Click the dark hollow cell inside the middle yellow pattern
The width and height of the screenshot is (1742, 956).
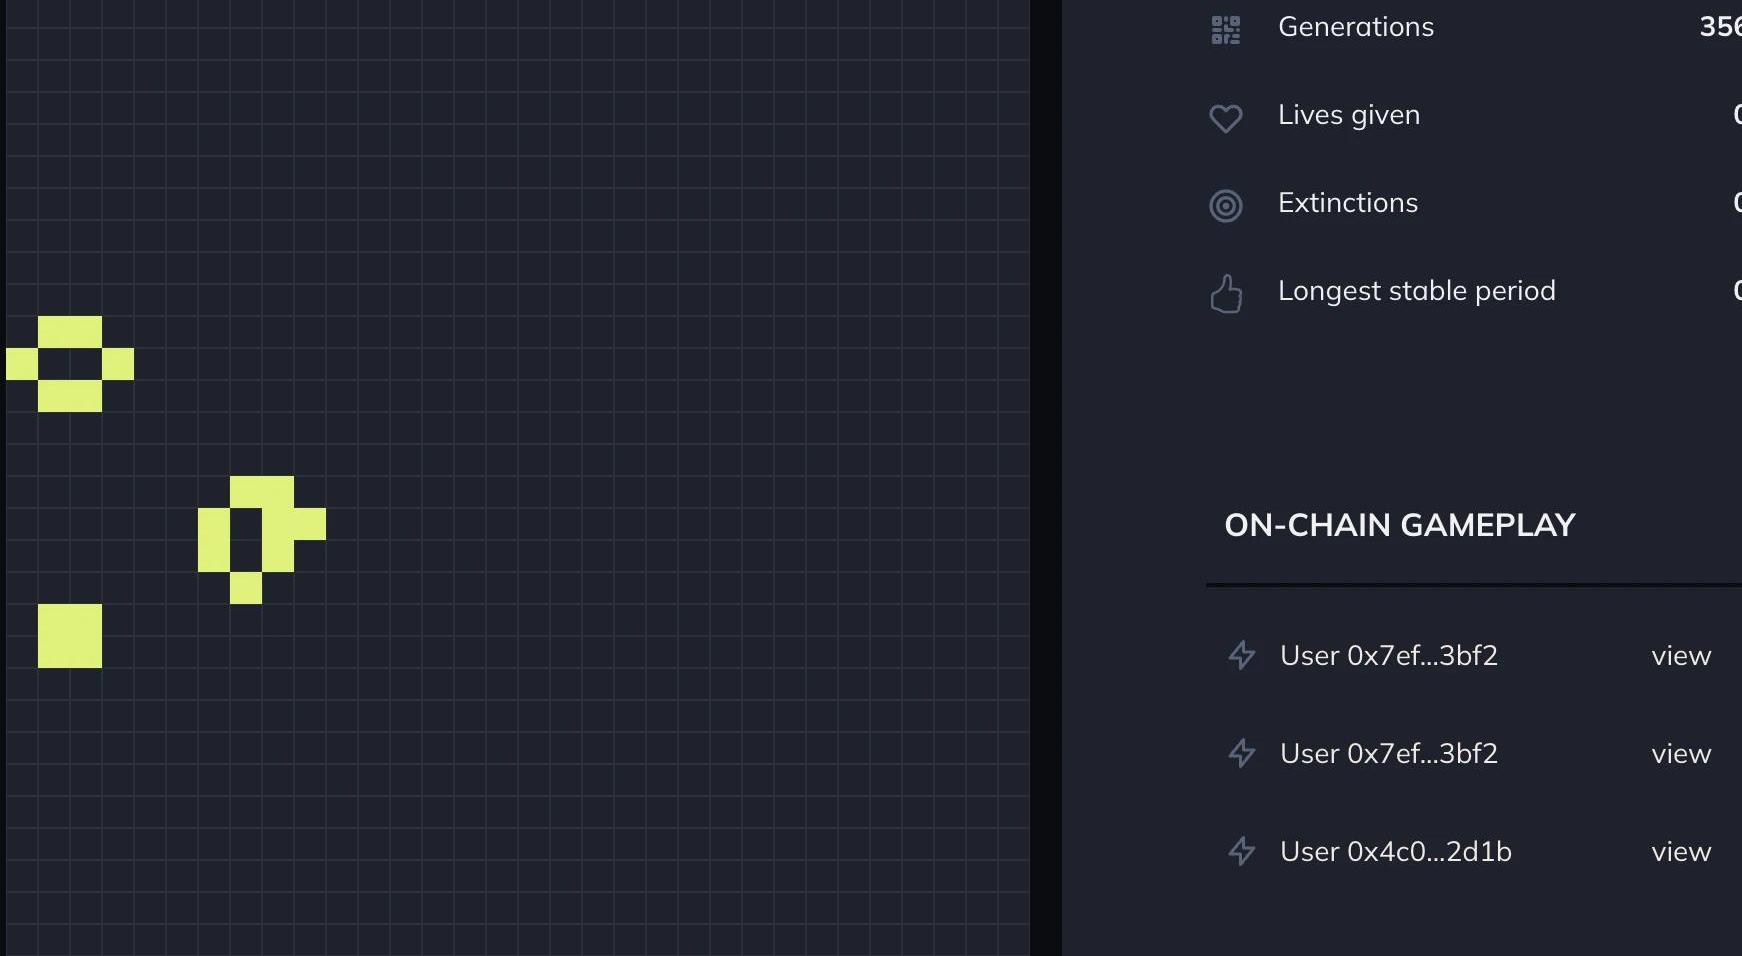(246, 540)
